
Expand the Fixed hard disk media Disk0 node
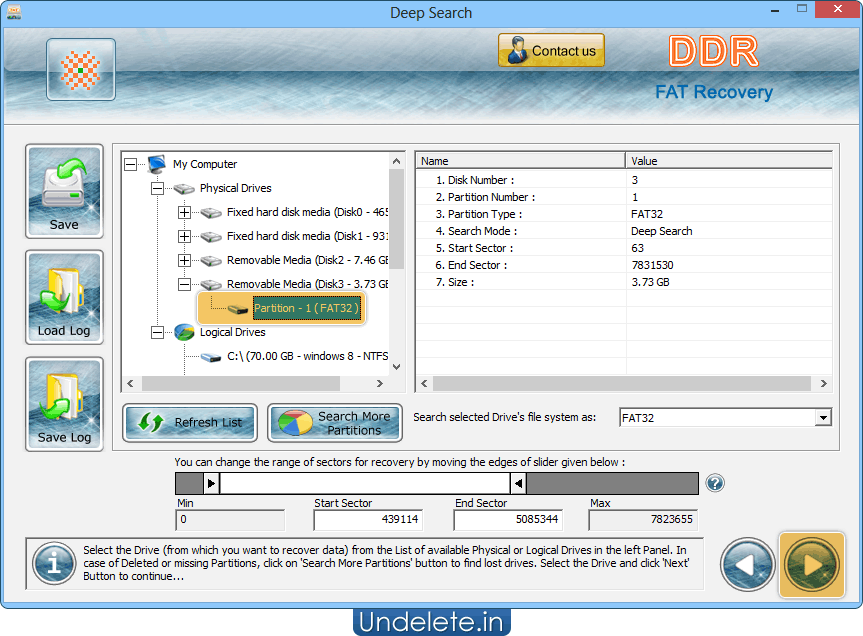[x=185, y=212]
